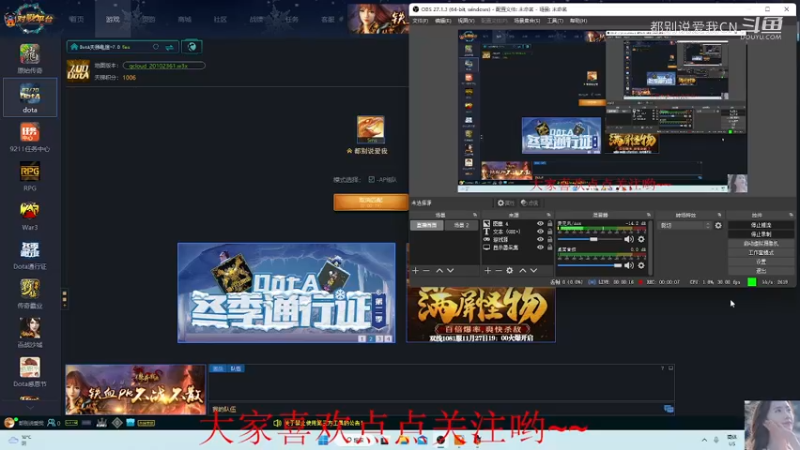The width and height of the screenshot is (800, 450).
Task: Collapse the left sidebar with the dotted handle
Action: click(x=64, y=299)
